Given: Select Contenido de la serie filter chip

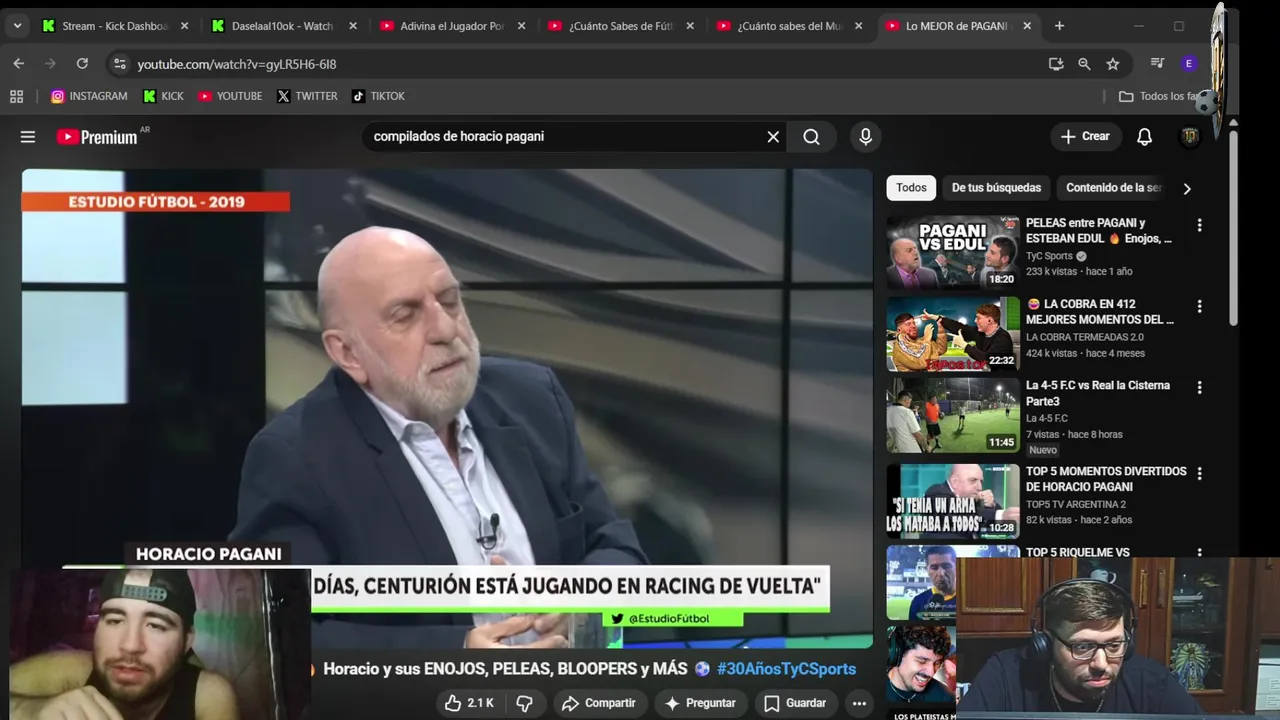Looking at the screenshot, I should pos(1114,188).
